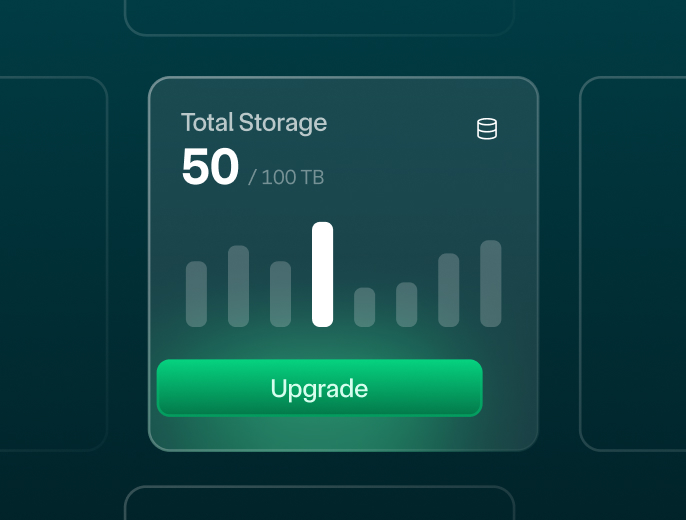Click the database storage icon
Screen dimensions: 686x520
486,129
